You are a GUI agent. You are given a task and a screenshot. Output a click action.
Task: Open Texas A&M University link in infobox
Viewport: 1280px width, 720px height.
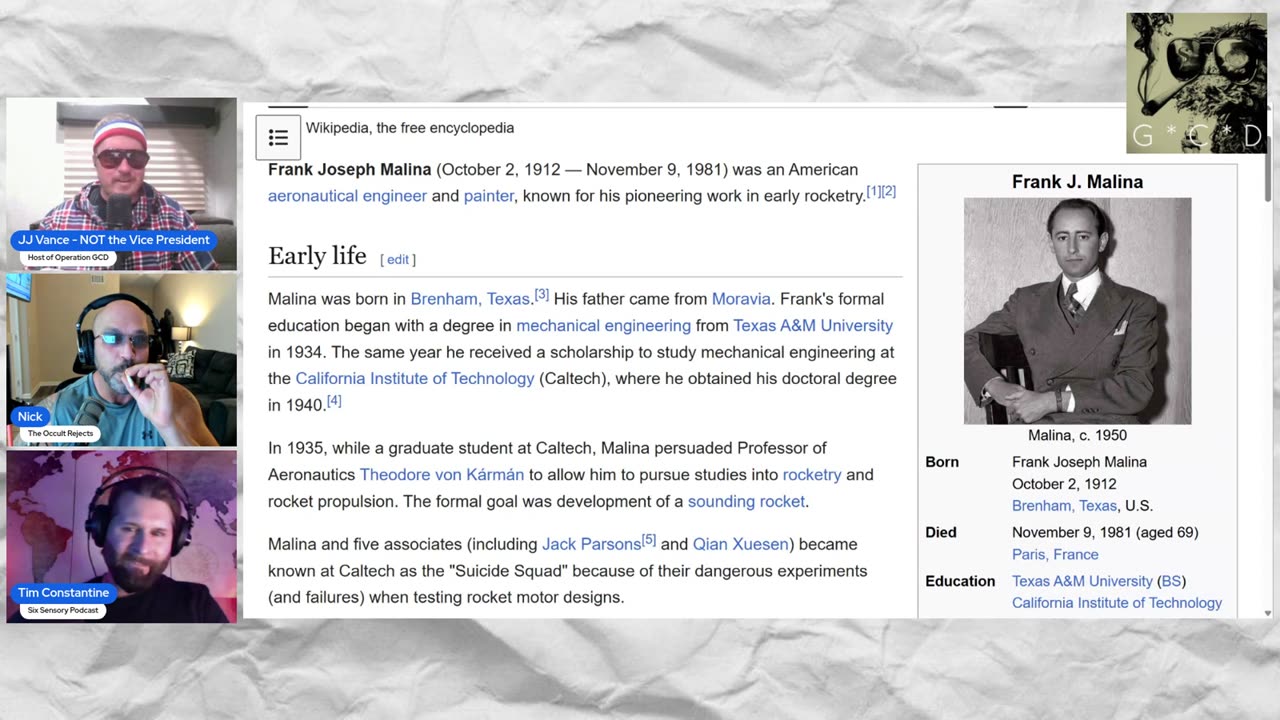click(x=1082, y=581)
